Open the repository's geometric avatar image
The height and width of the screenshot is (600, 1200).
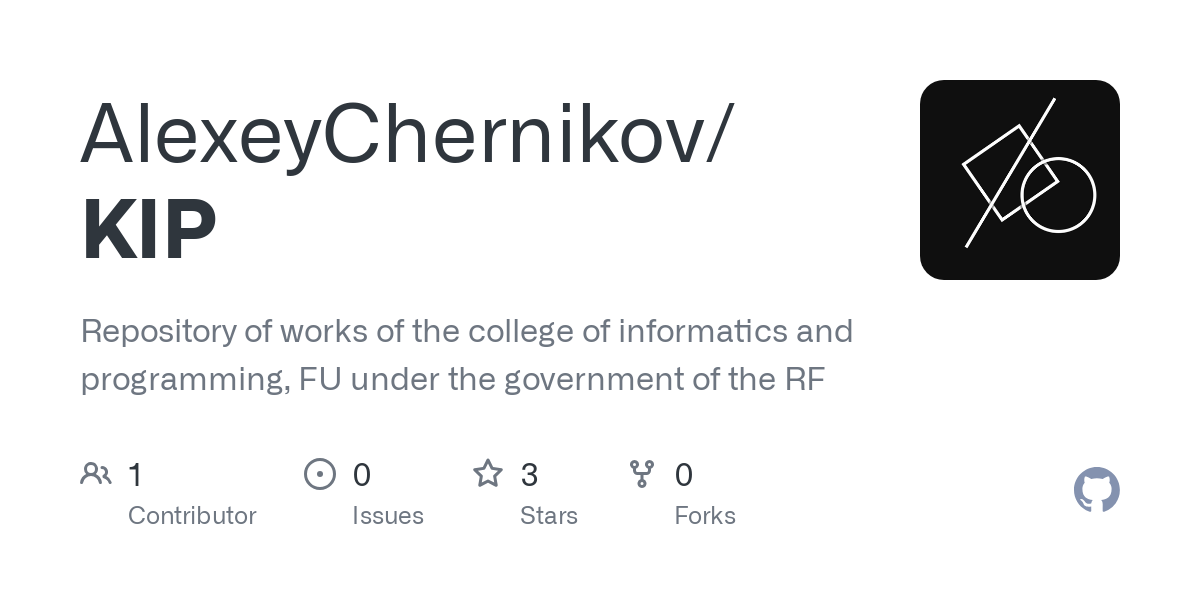(x=1019, y=180)
